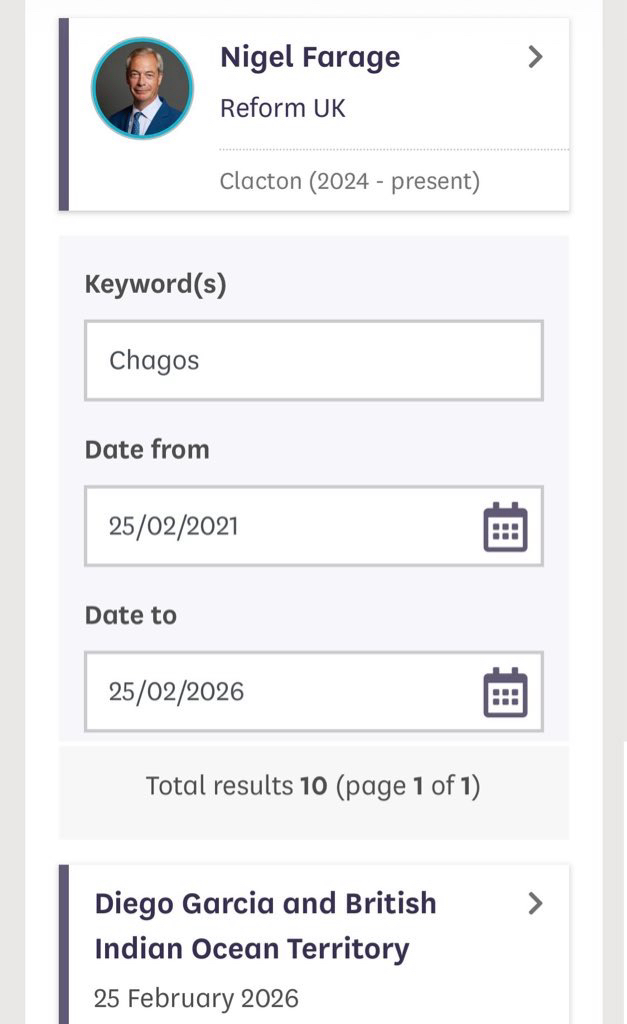Image resolution: width=627 pixels, height=1024 pixels.
Task: Click the Date from field showing 25/02/2021
Action: (x=280, y=526)
